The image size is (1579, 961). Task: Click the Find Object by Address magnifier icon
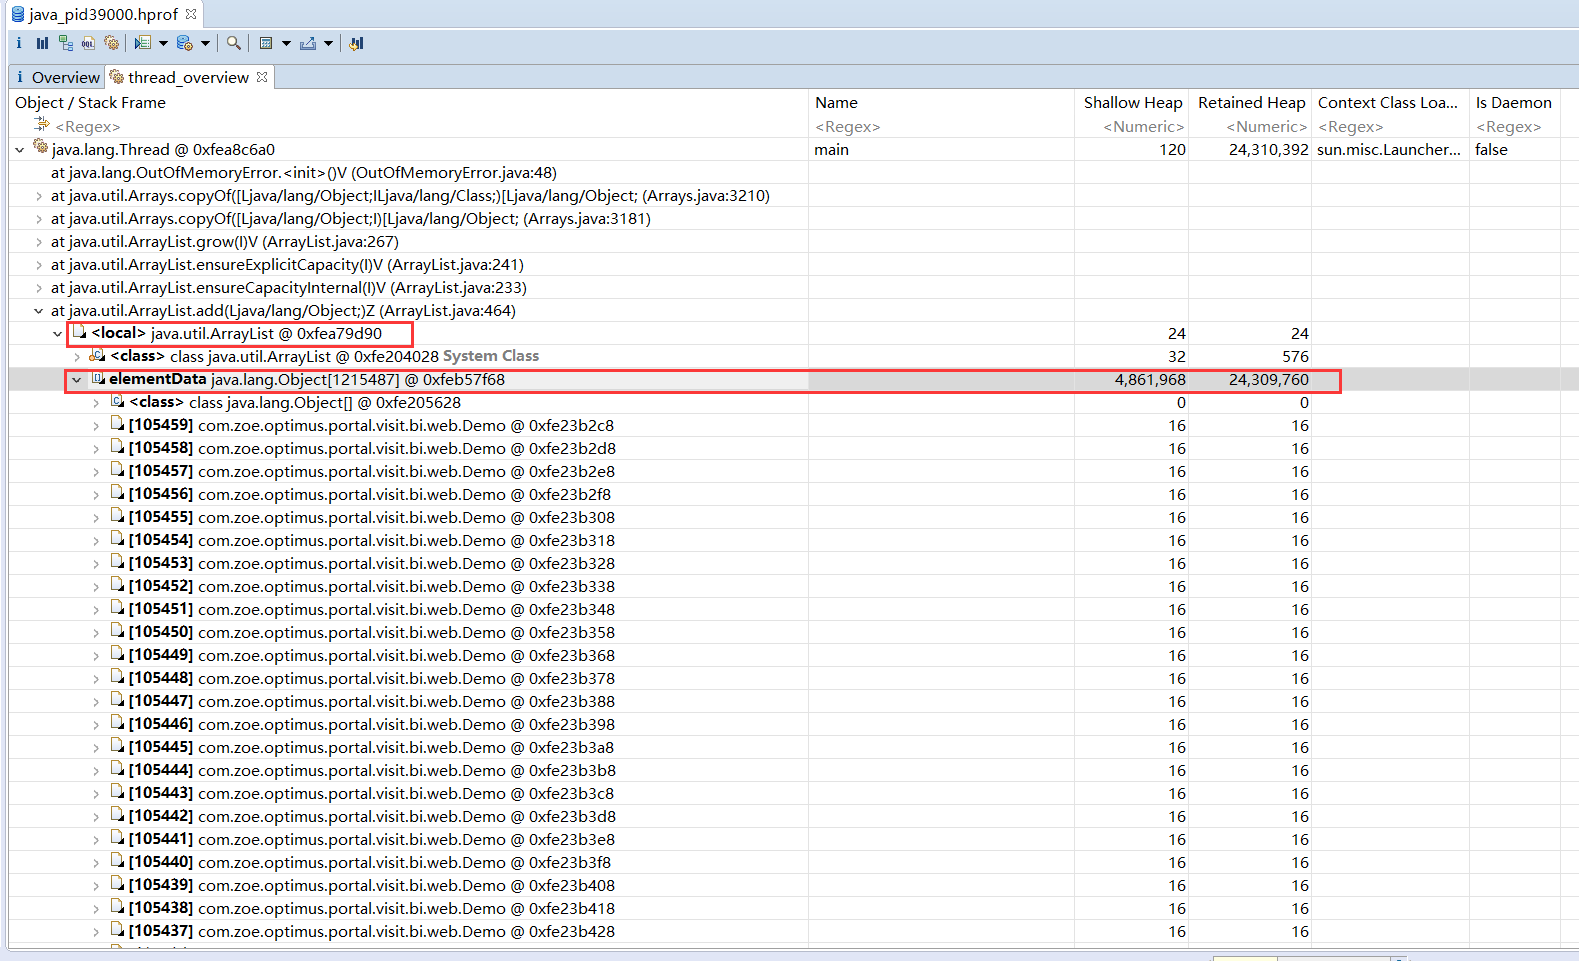coord(233,43)
